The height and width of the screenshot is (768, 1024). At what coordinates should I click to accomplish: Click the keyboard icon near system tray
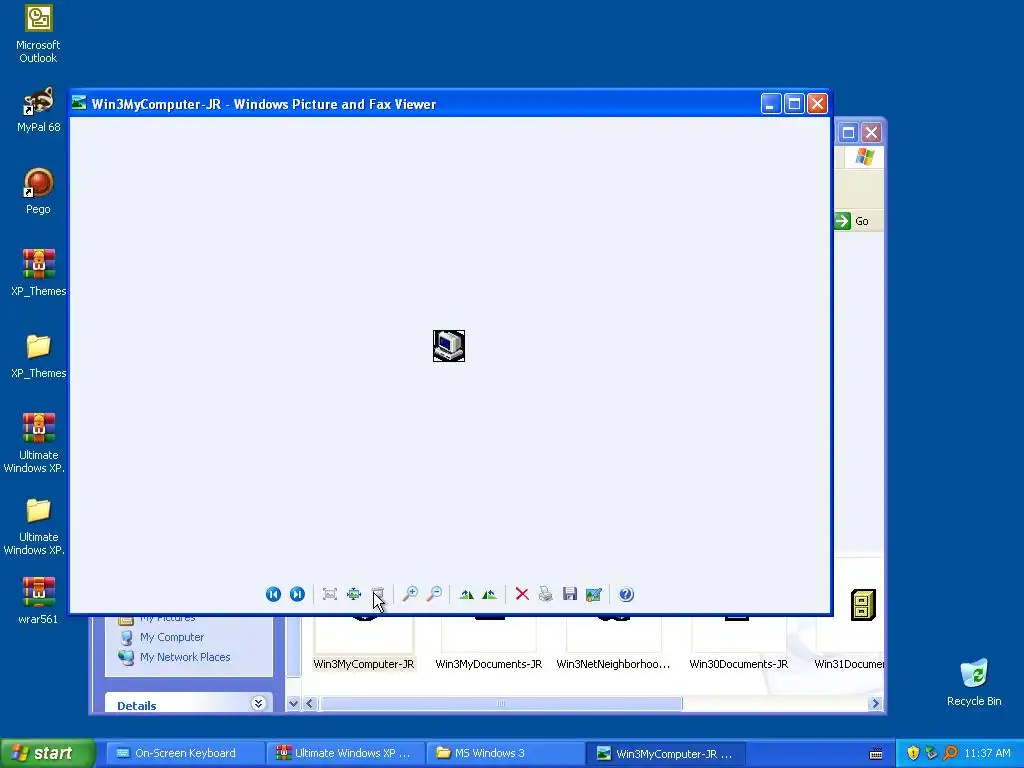876,754
